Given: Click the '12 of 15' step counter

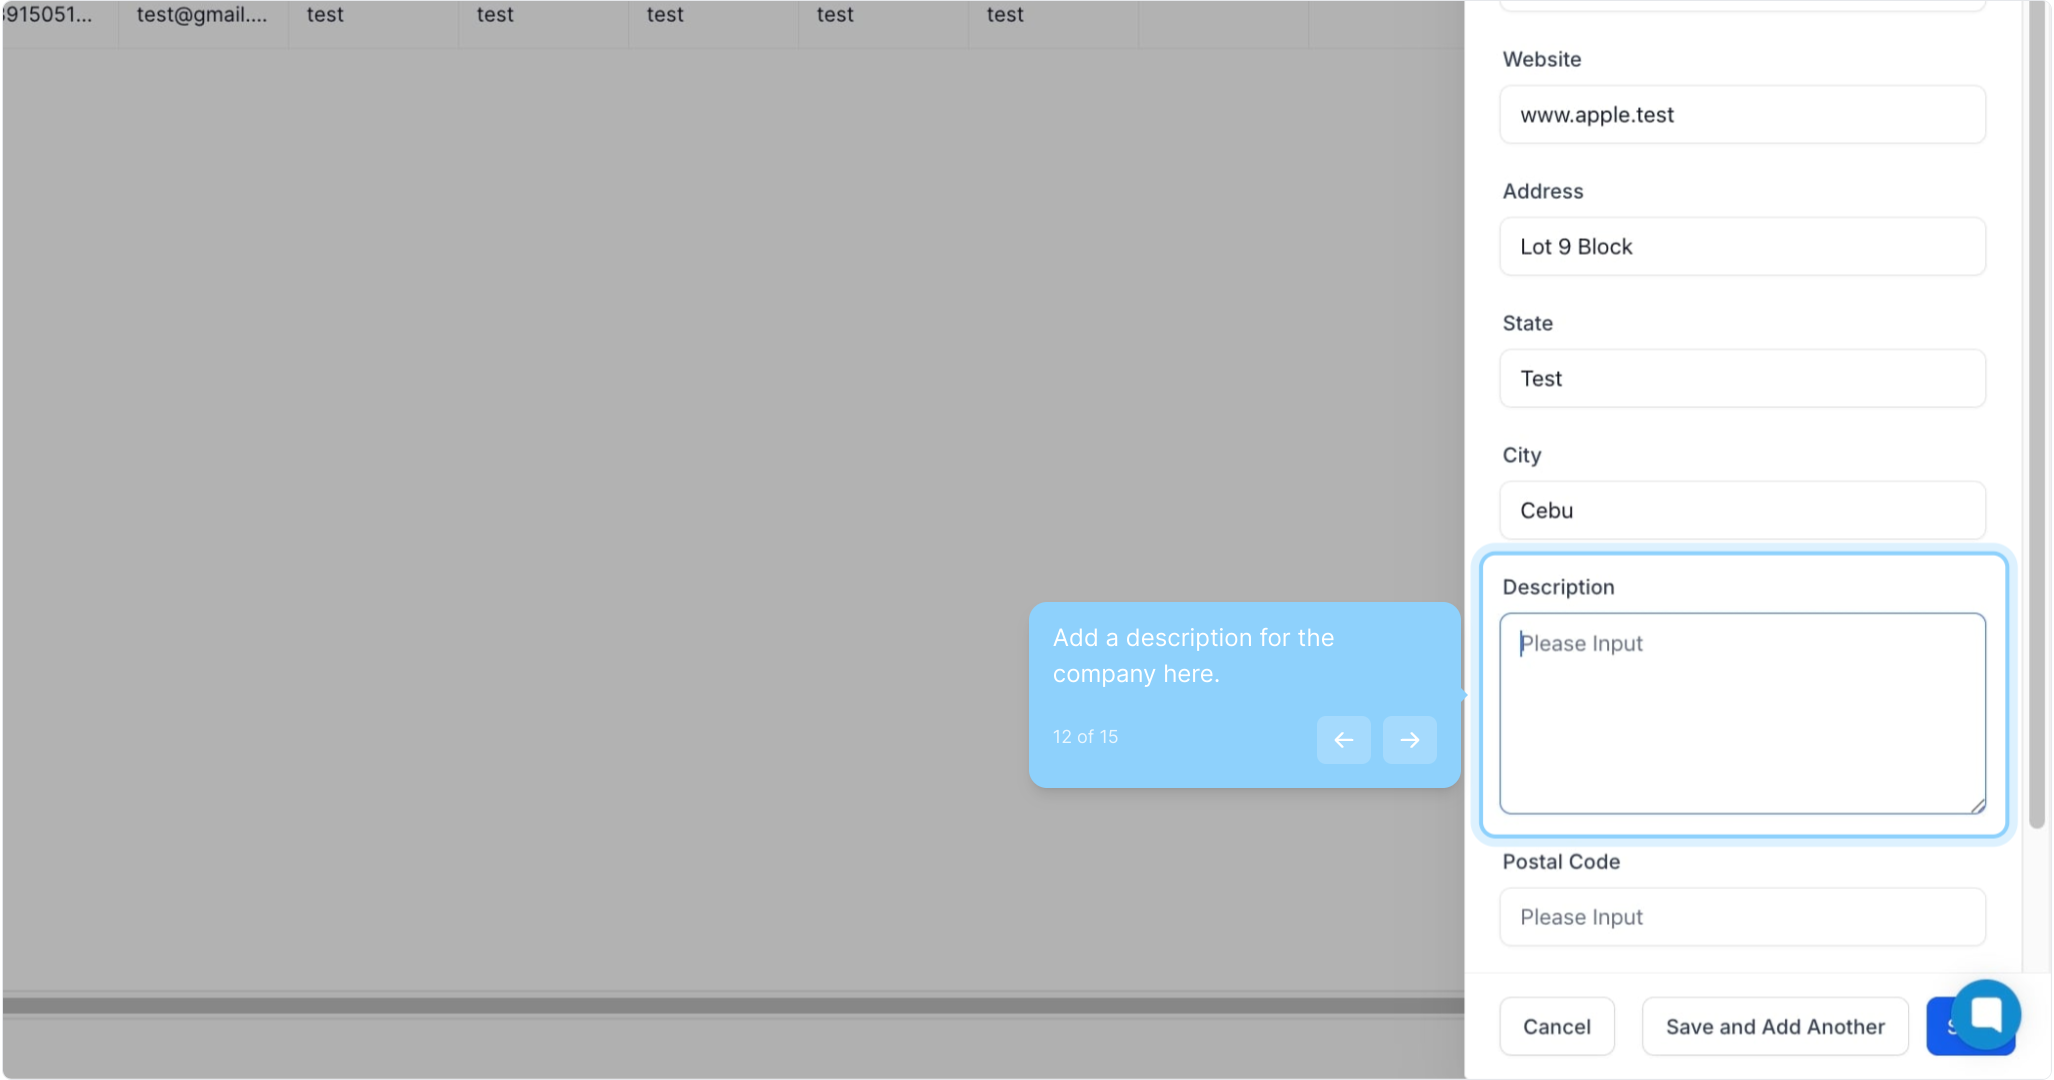Looking at the screenshot, I should pyautogui.click(x=1085, y=737).
